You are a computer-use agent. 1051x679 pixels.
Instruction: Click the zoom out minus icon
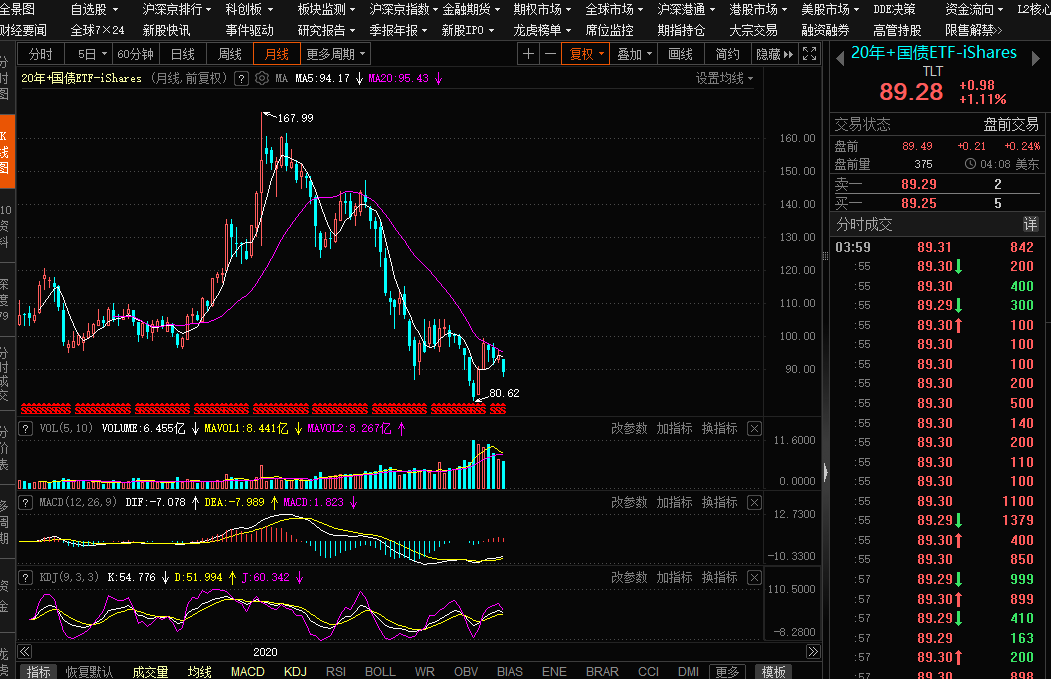click(549, 54)
